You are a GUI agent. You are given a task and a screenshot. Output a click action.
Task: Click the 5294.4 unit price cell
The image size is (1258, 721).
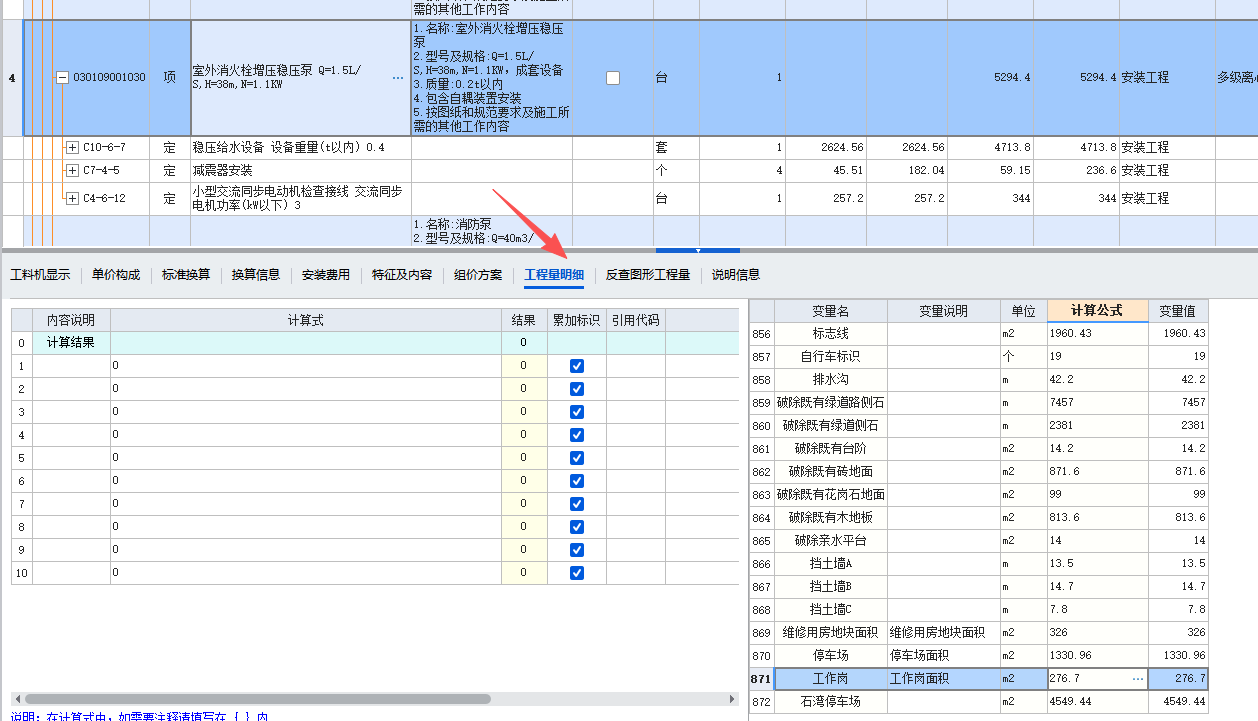point(990,78)
